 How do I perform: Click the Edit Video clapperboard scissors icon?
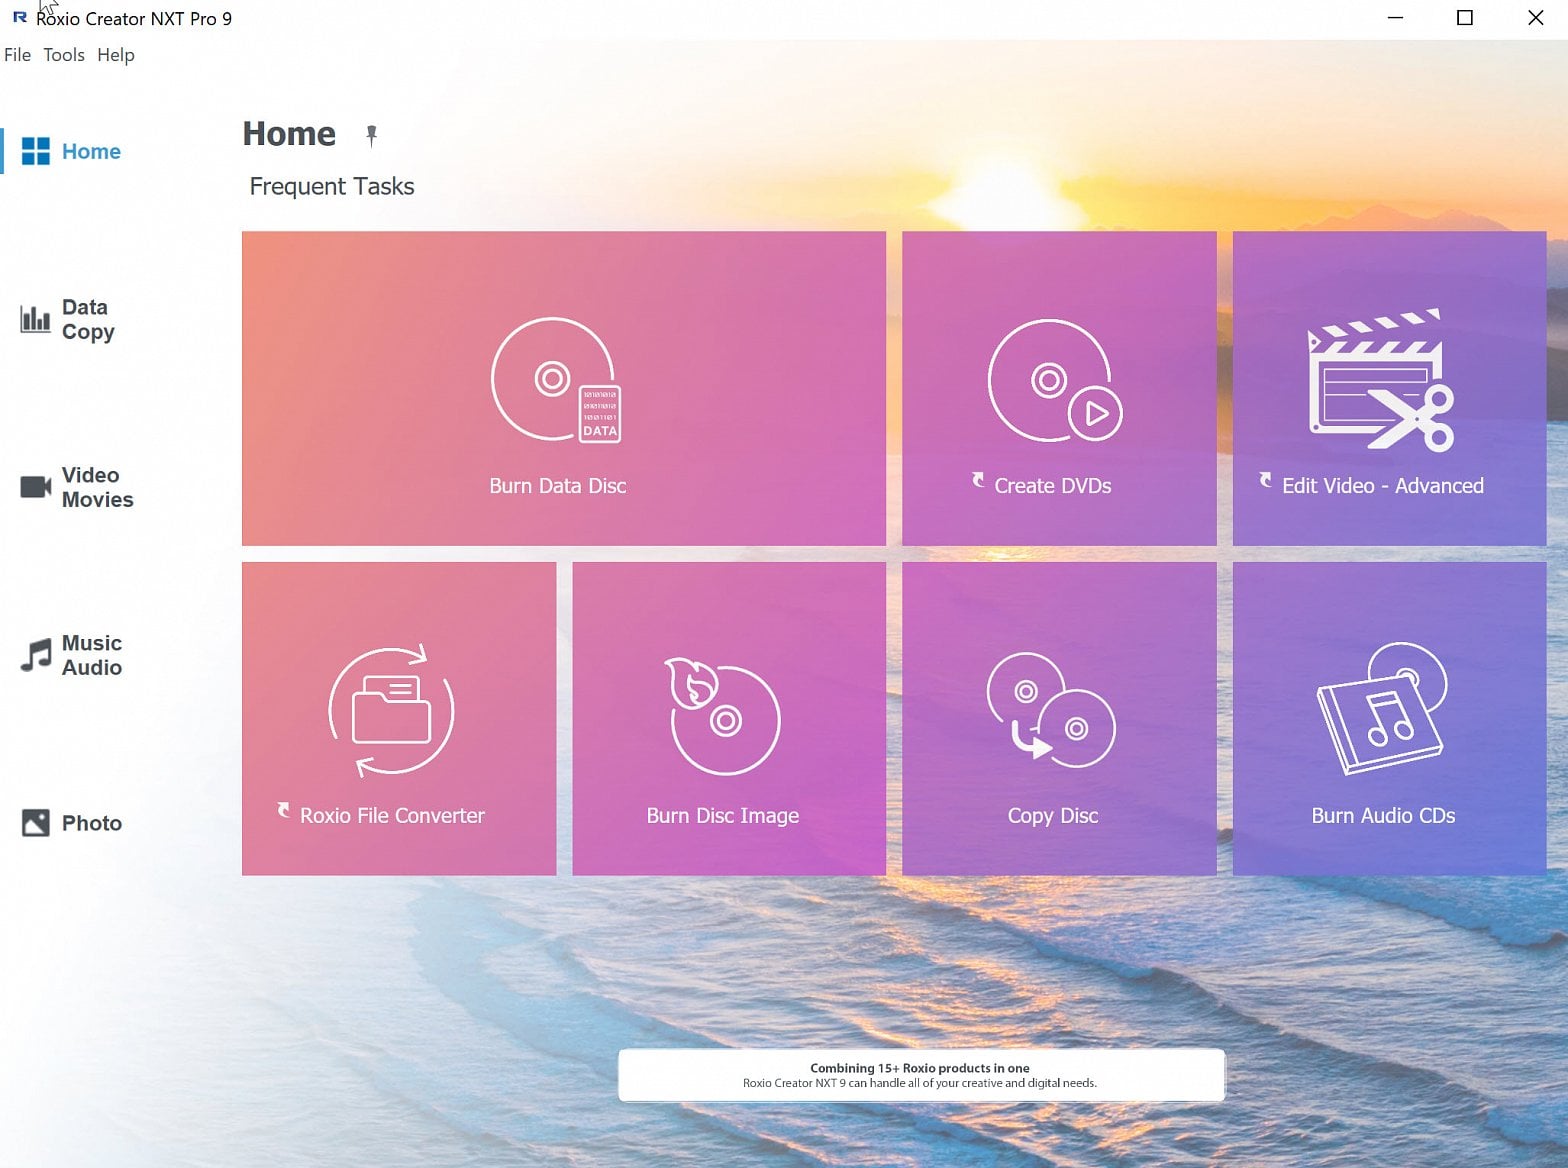(1381, 379)
